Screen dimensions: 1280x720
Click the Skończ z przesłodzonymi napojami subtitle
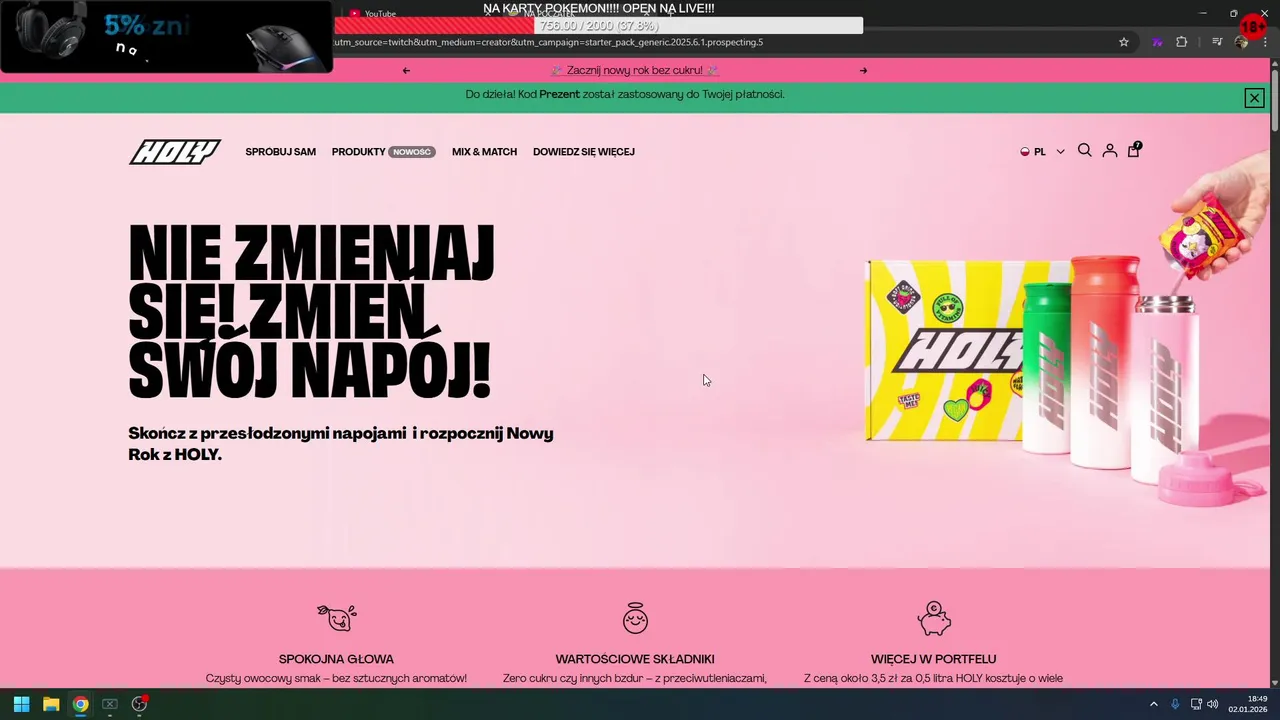(x=341, y=443)
